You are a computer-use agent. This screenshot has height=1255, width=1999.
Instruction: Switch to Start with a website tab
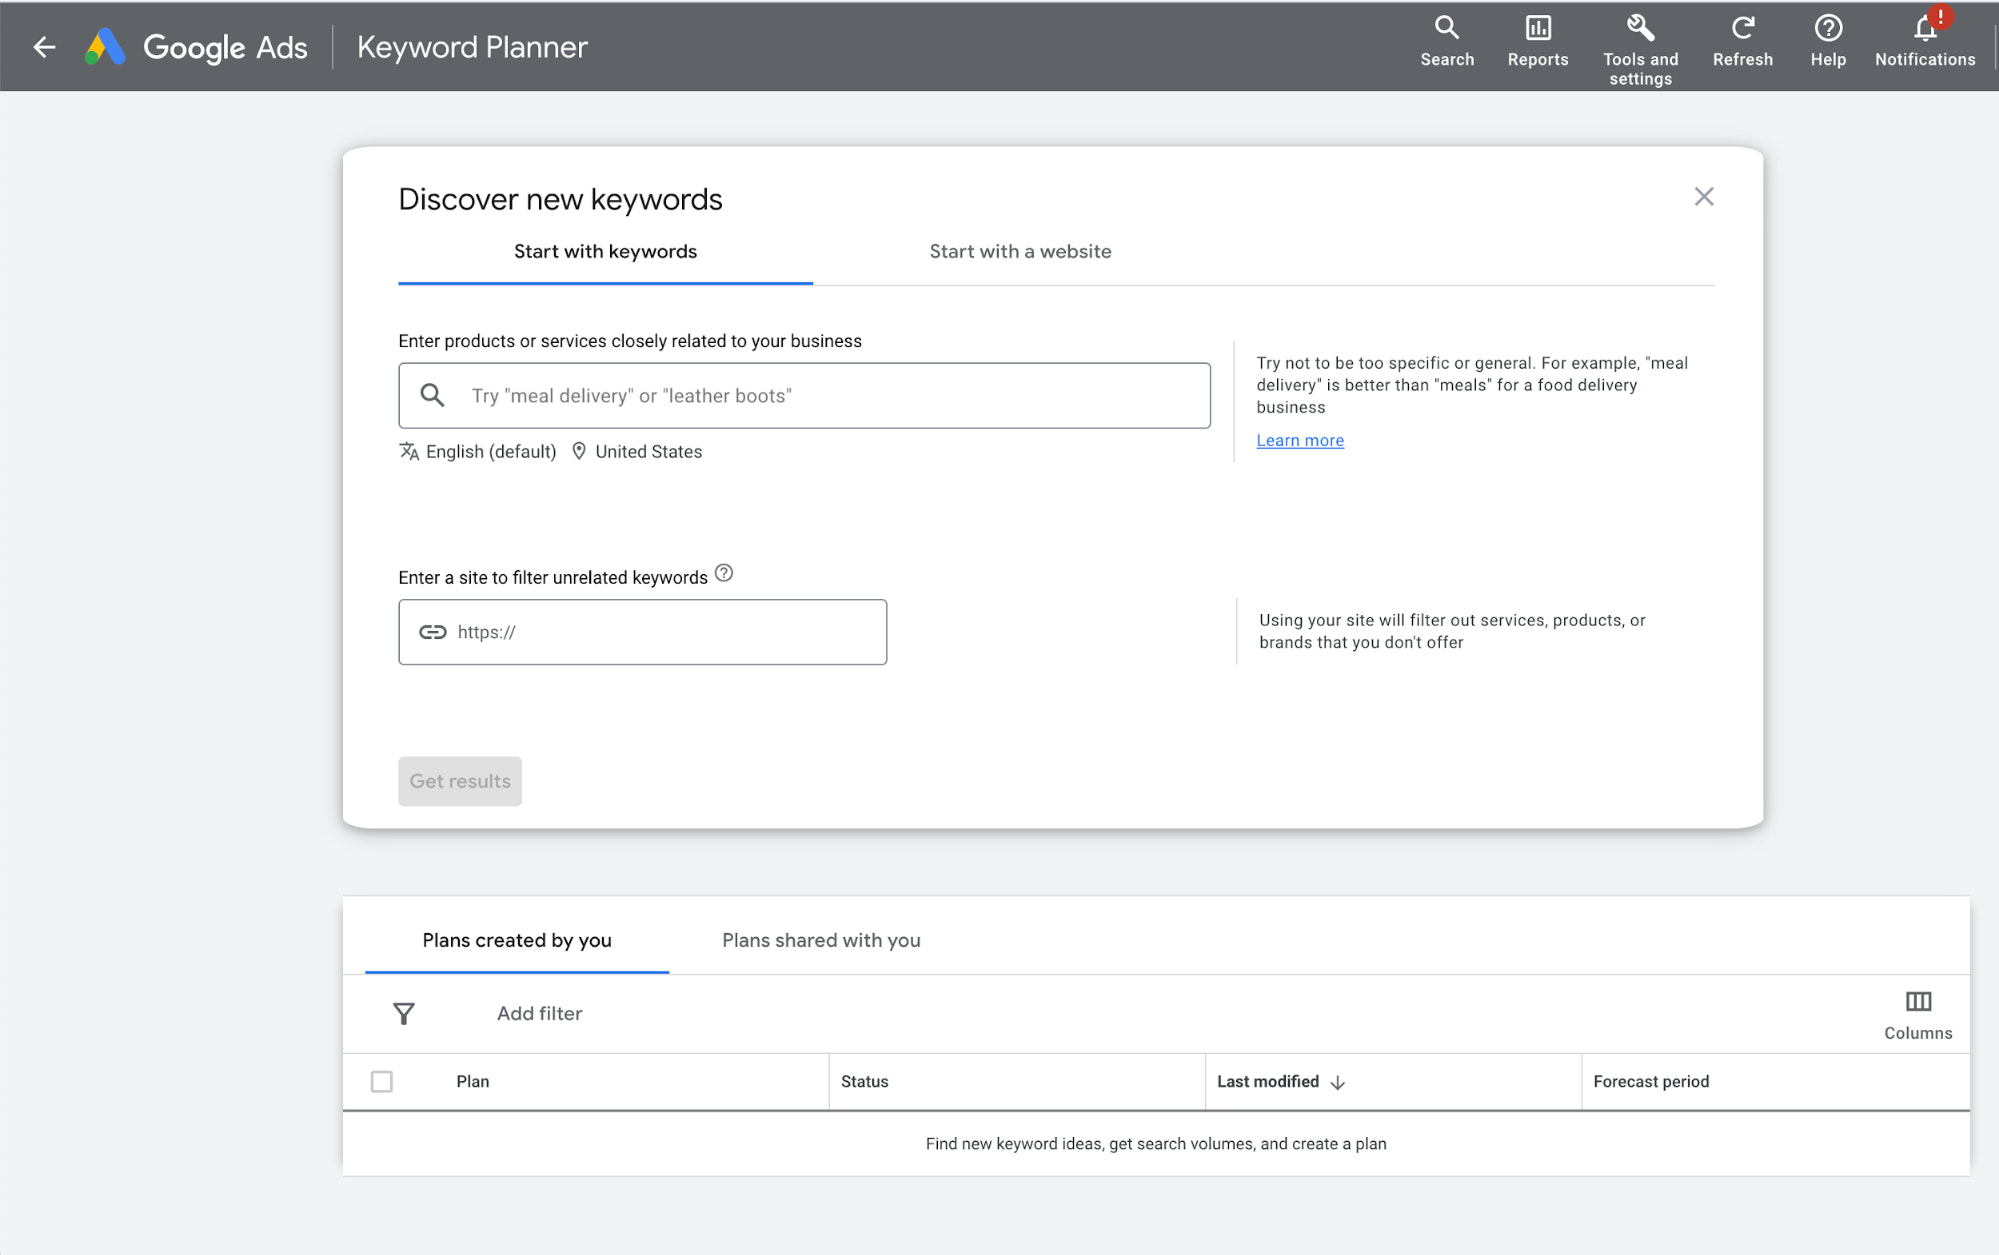point(1020,252)
